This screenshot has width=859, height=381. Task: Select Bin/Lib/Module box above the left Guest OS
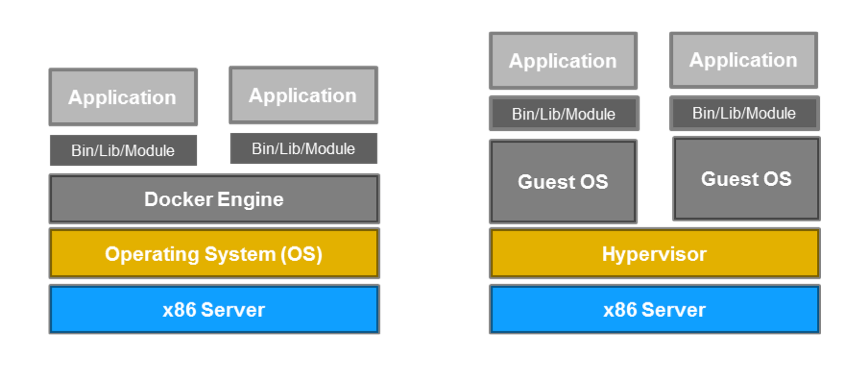[x=564, y=113]
